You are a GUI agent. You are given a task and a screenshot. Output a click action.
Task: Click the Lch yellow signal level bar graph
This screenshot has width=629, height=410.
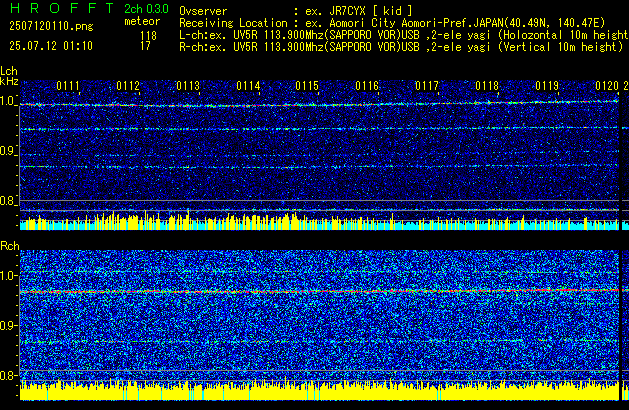point(319,221)
